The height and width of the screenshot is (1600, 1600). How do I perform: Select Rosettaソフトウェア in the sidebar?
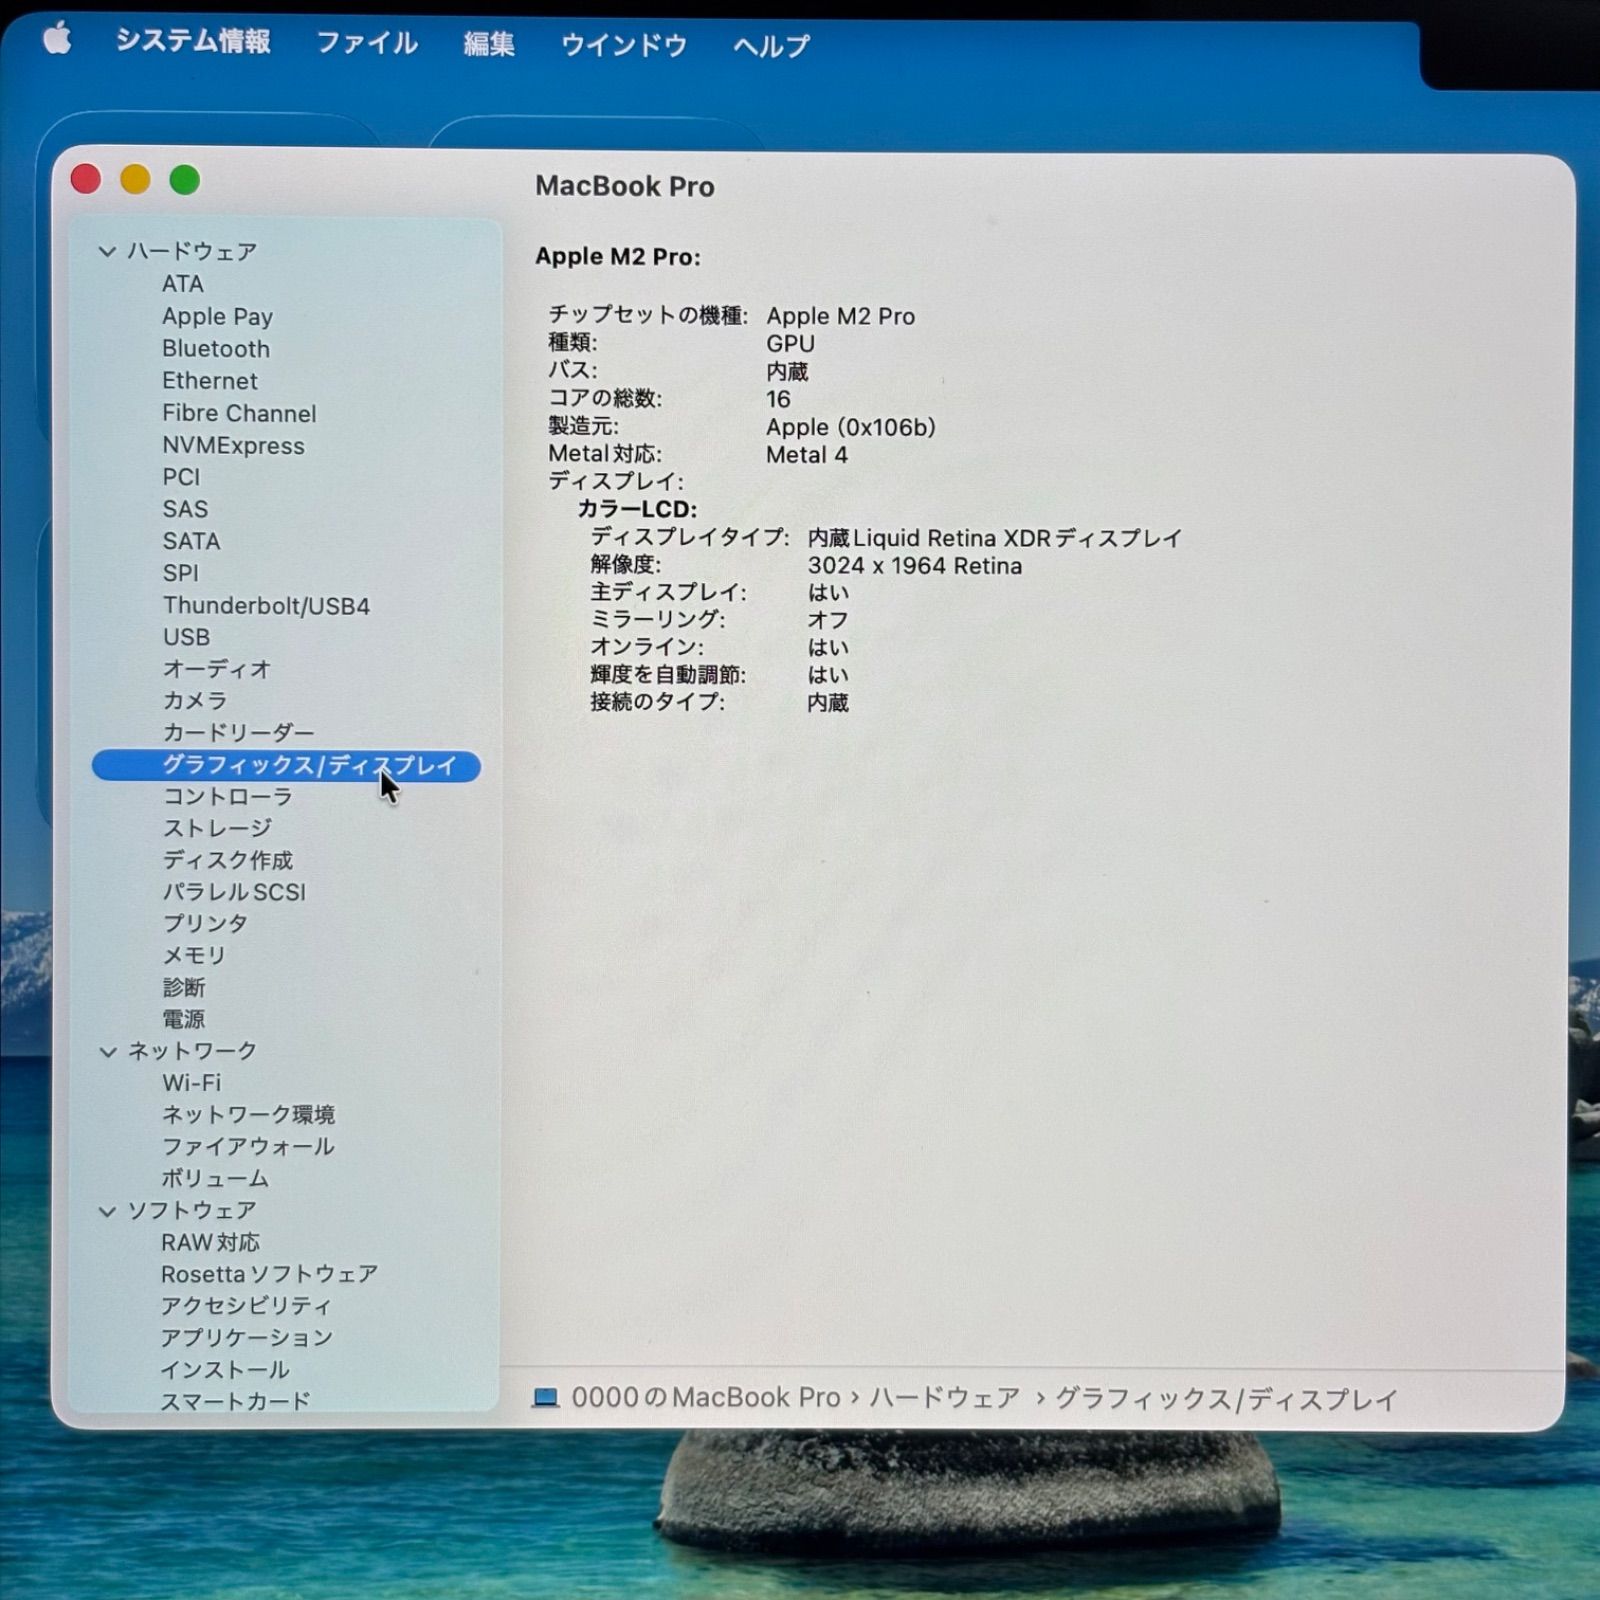pyautogui.click(x=269, y=1275)
